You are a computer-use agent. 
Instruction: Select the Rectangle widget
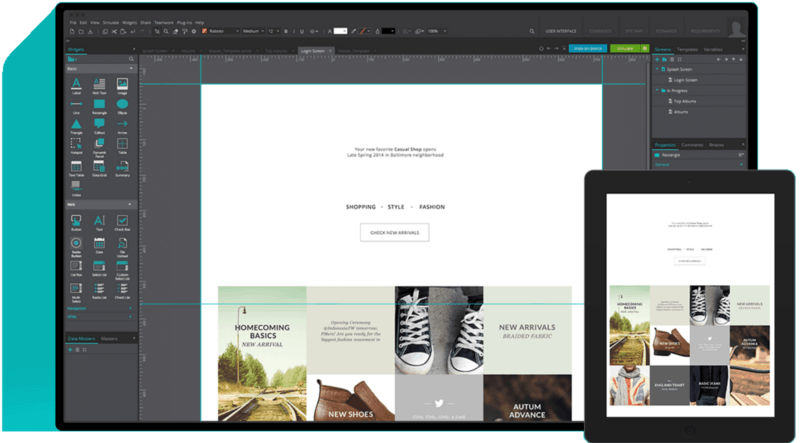(x=99, y=107)
